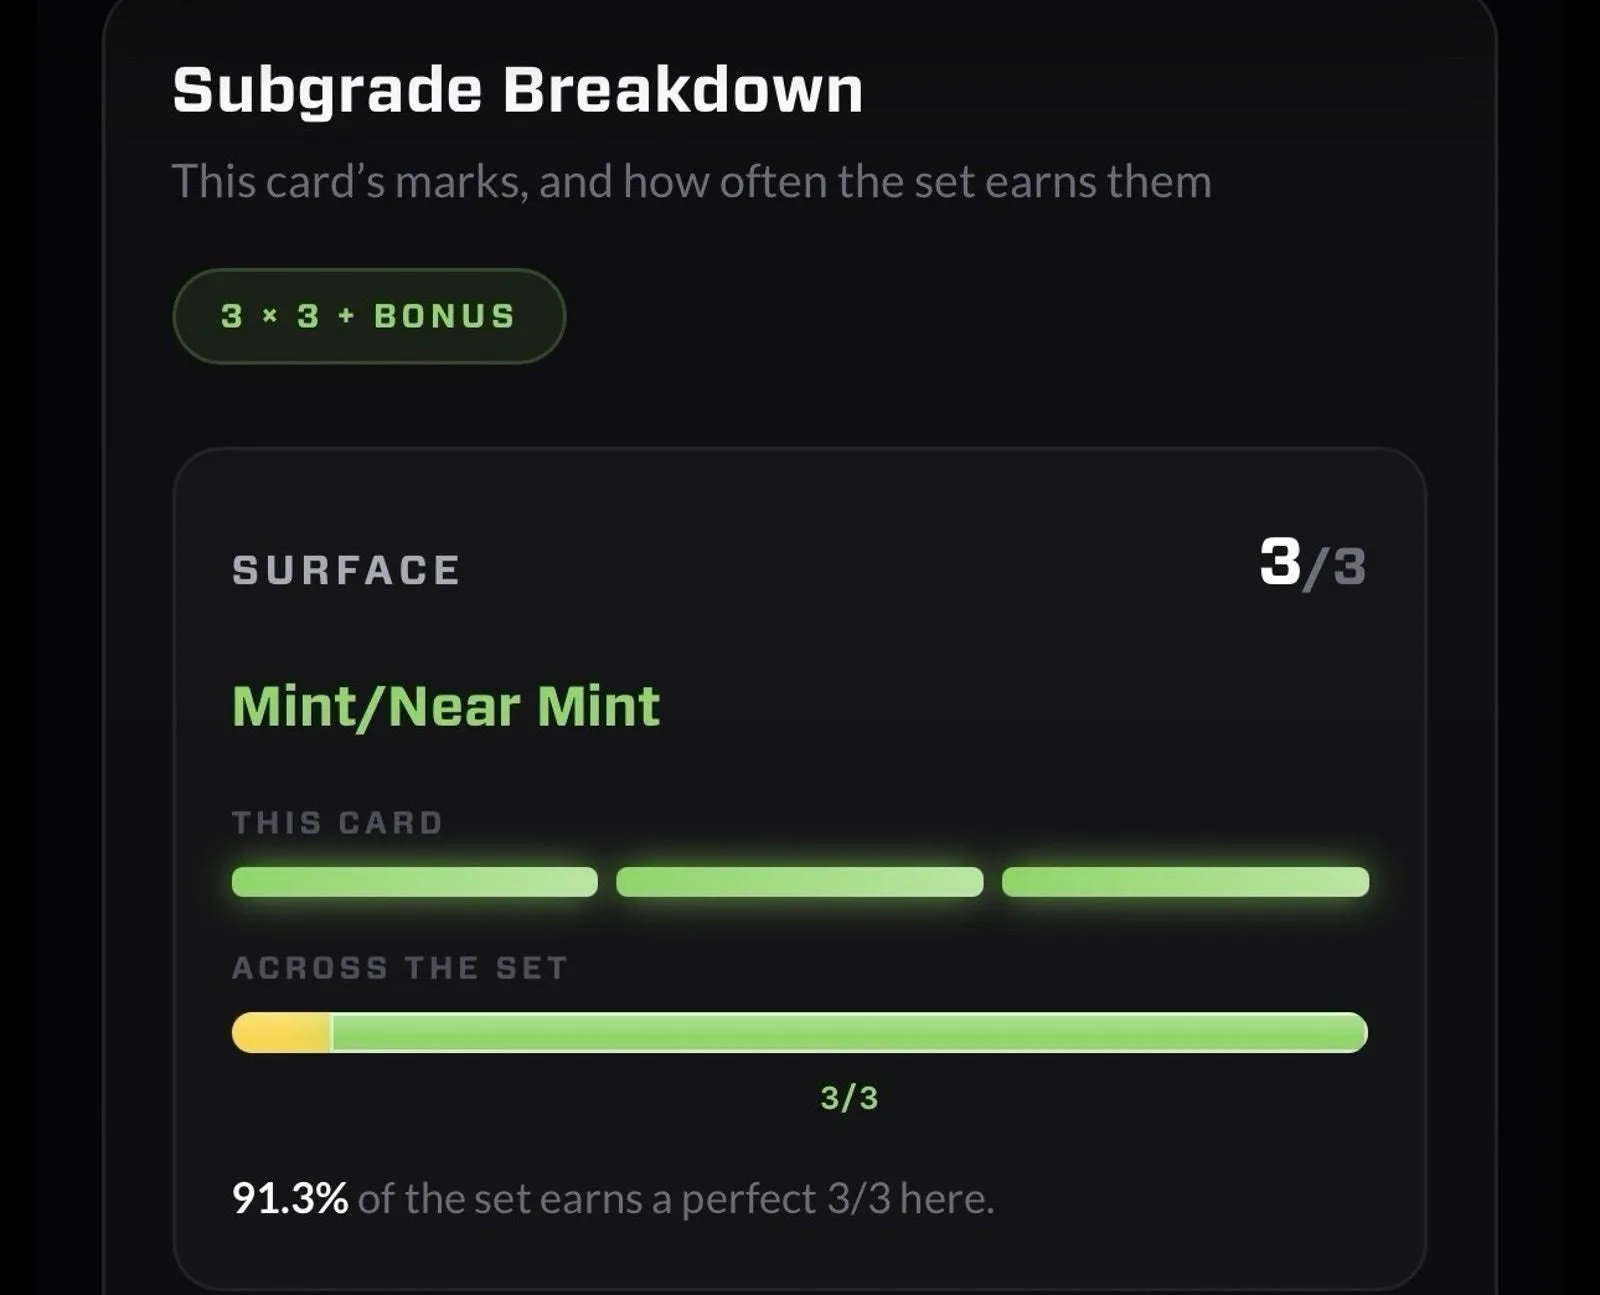
Task: Click the SURFACE category title
Action: (346, 571)
